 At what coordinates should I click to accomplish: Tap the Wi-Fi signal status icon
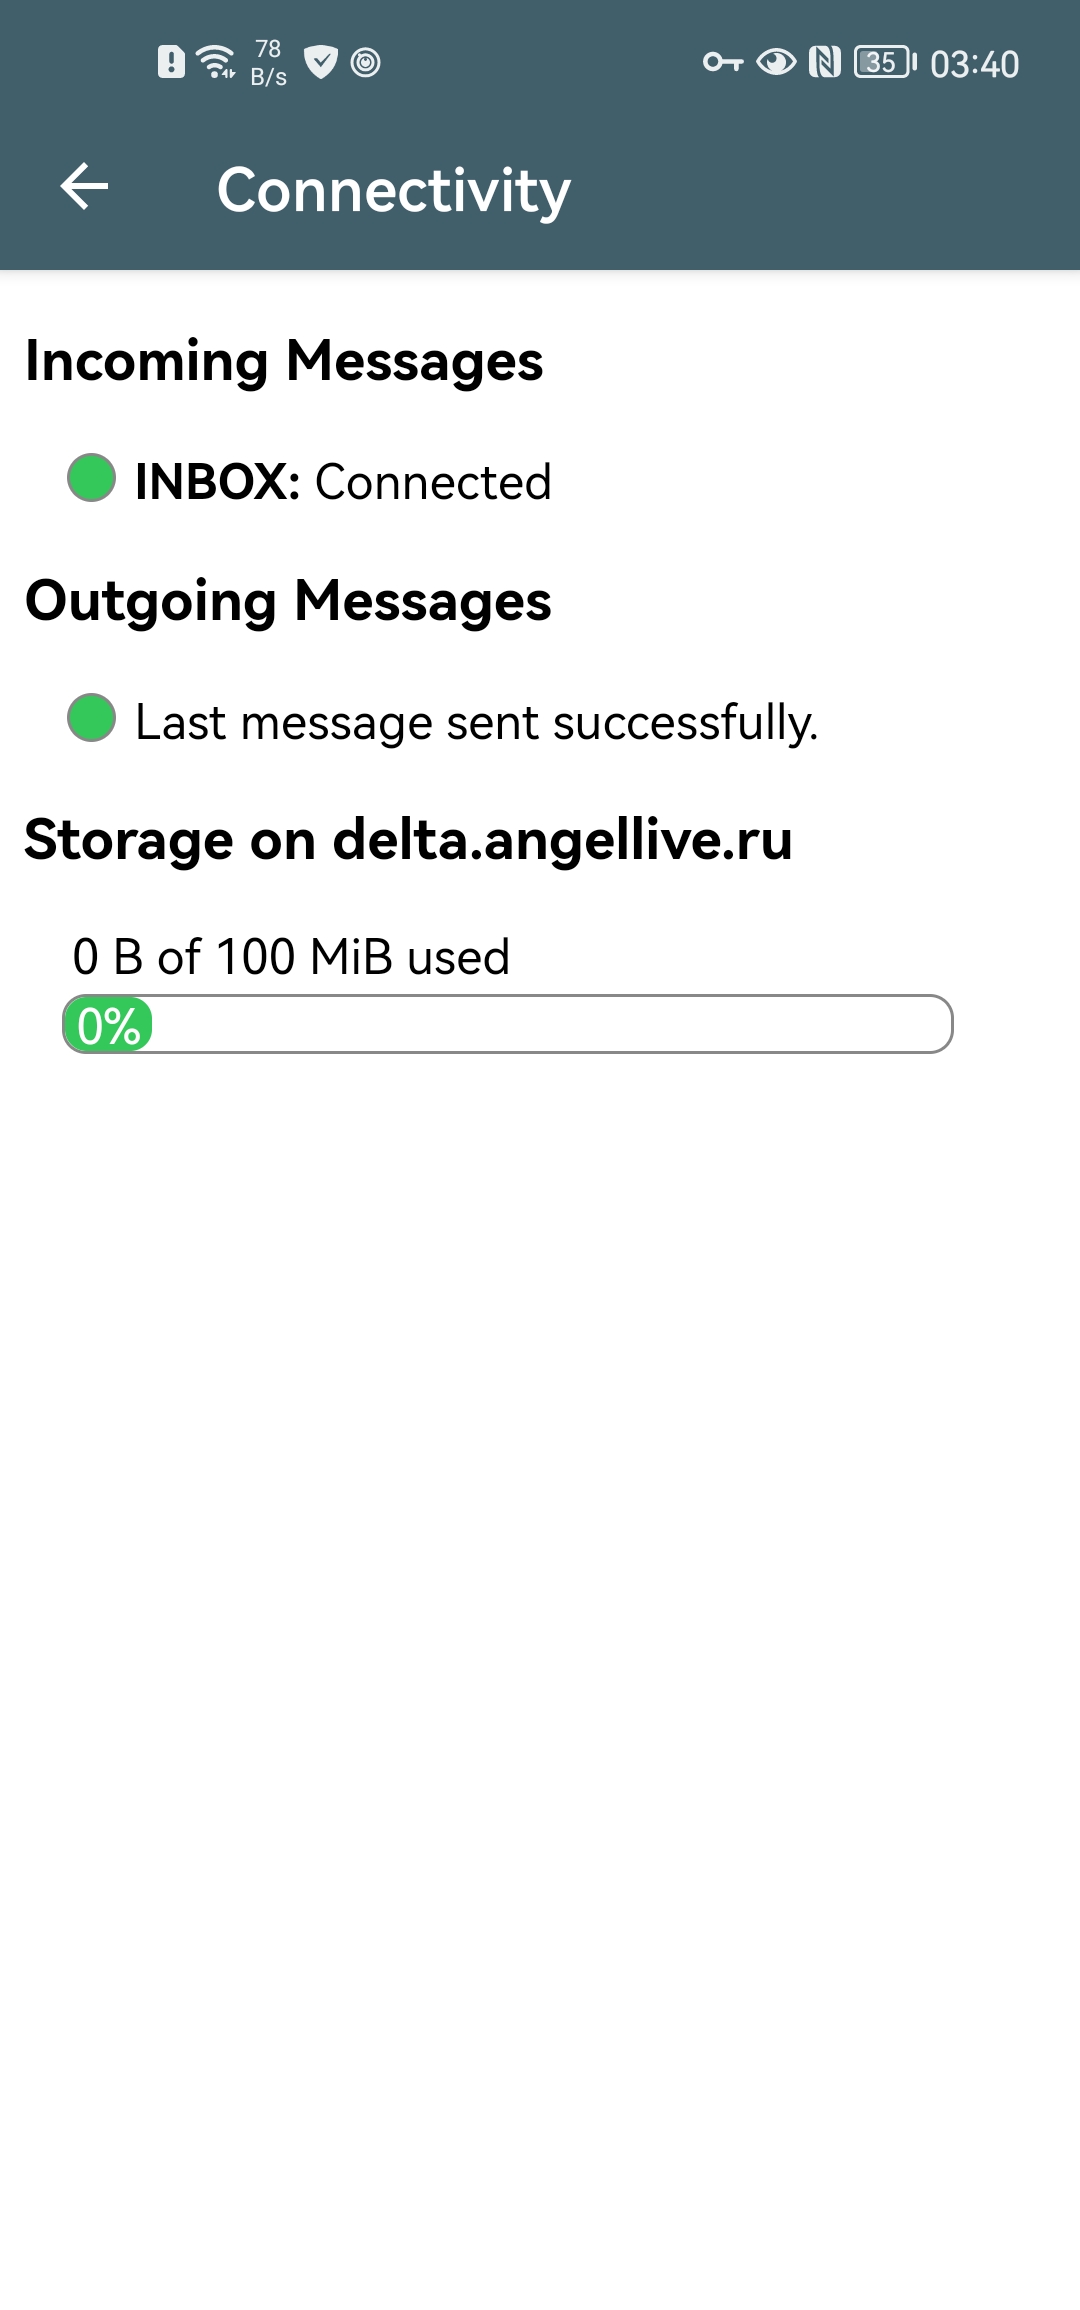[x=216, y=62]
